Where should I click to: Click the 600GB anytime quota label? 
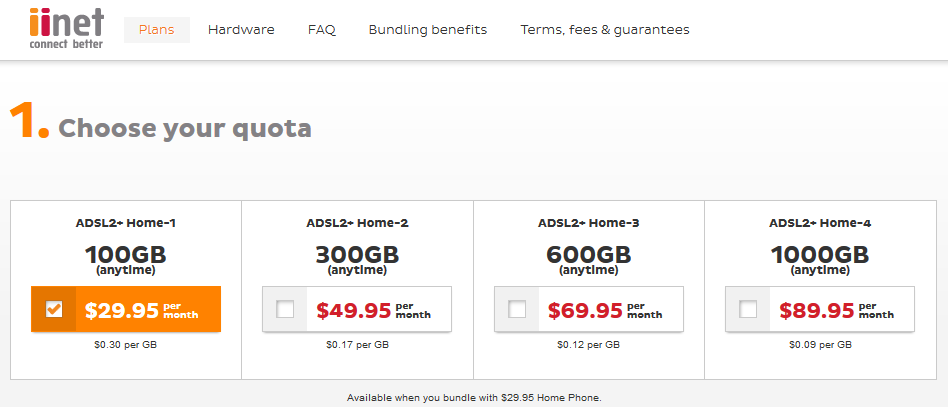[x=589, y=260]
